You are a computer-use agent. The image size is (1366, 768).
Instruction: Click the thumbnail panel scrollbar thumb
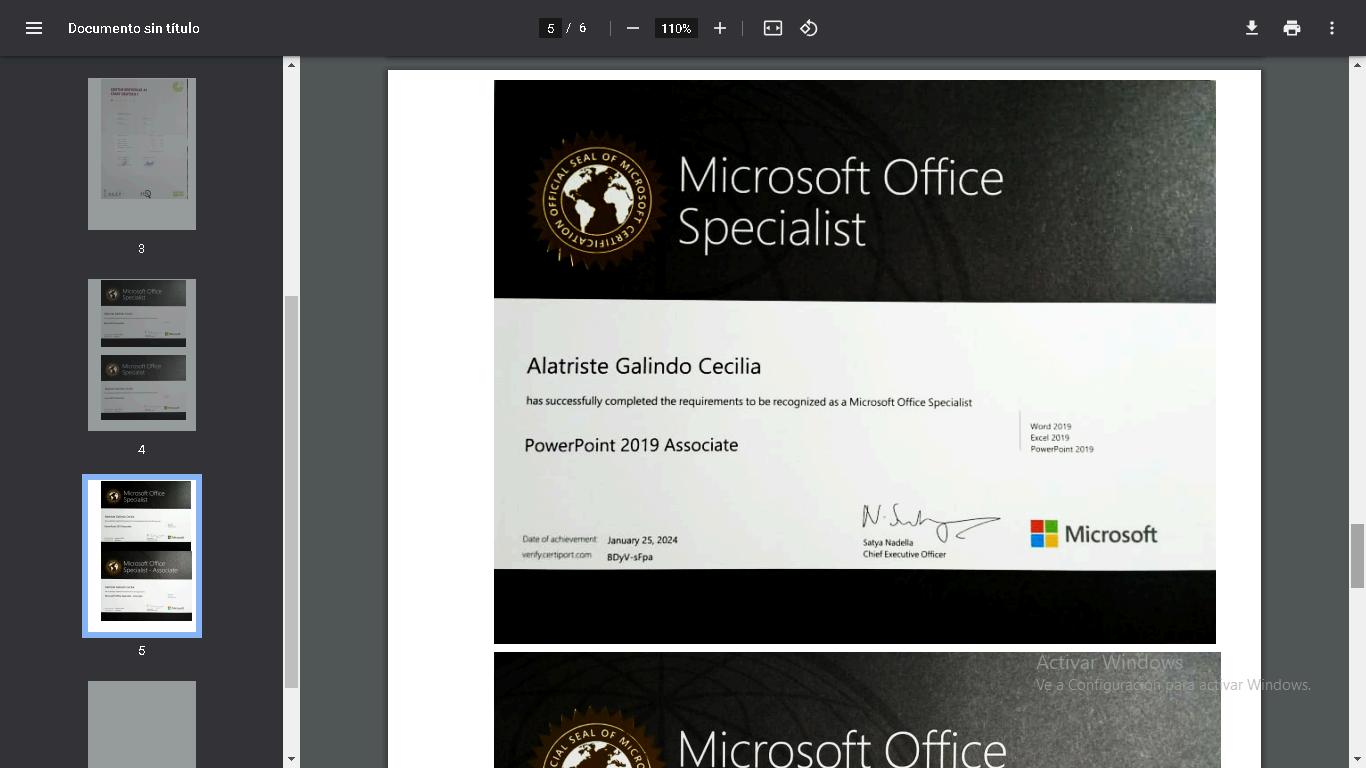pyautogui.click(x=292, y=491)
